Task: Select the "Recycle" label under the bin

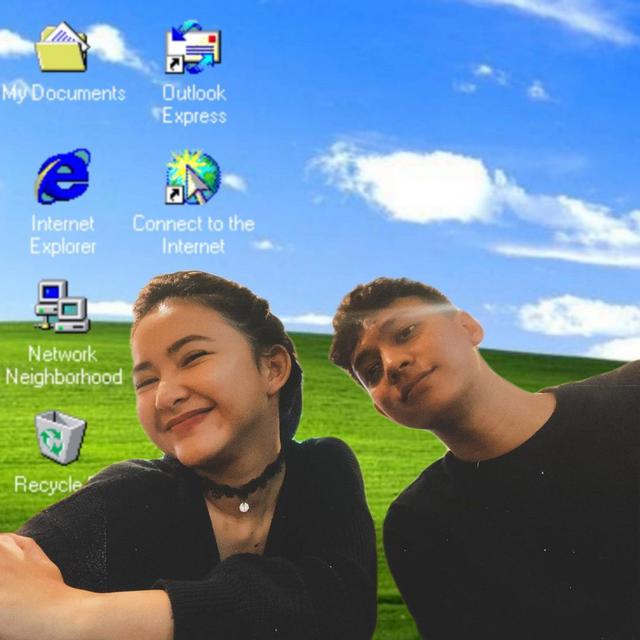Action: click(x=48, y=485)
